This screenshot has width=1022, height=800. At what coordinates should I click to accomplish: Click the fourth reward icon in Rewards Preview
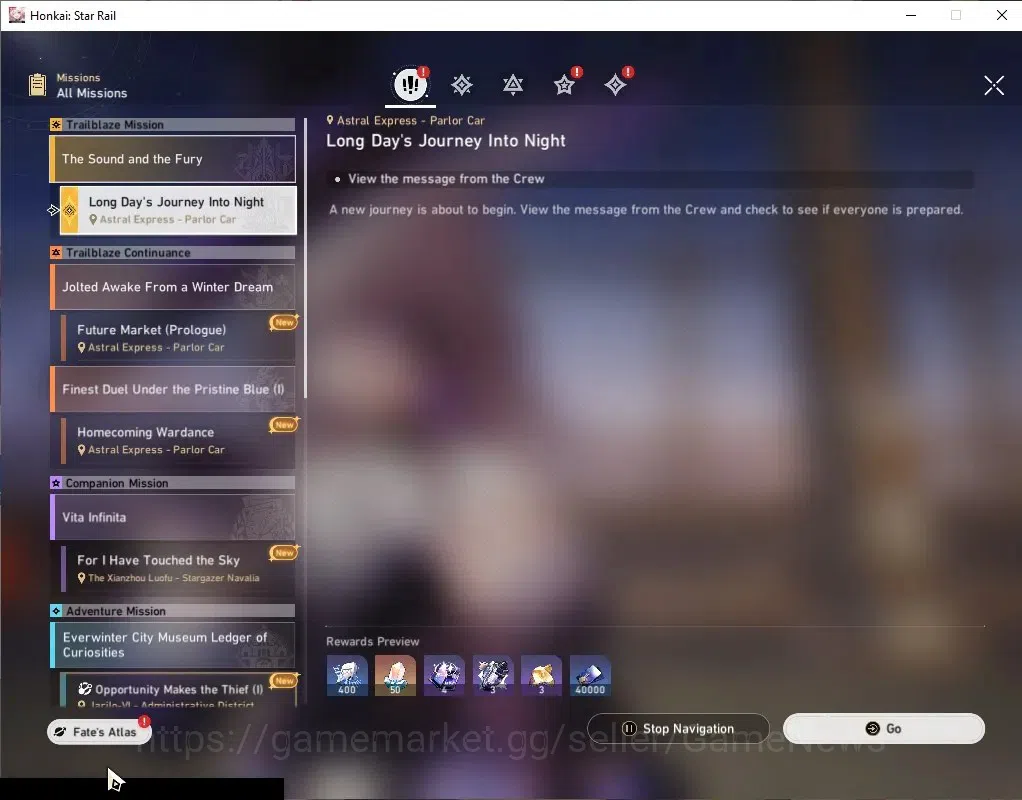pos(493,675)
